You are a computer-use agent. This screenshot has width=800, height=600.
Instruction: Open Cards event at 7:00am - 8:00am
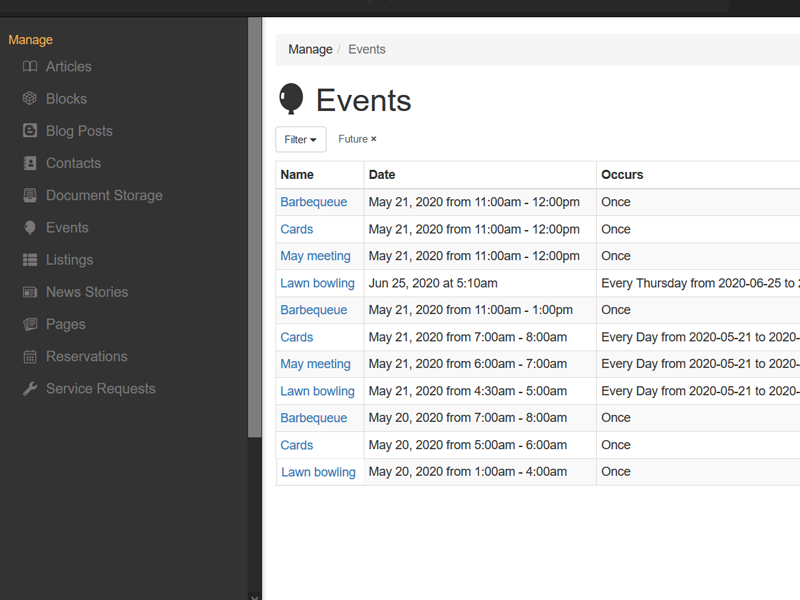[x=297, y=337]
